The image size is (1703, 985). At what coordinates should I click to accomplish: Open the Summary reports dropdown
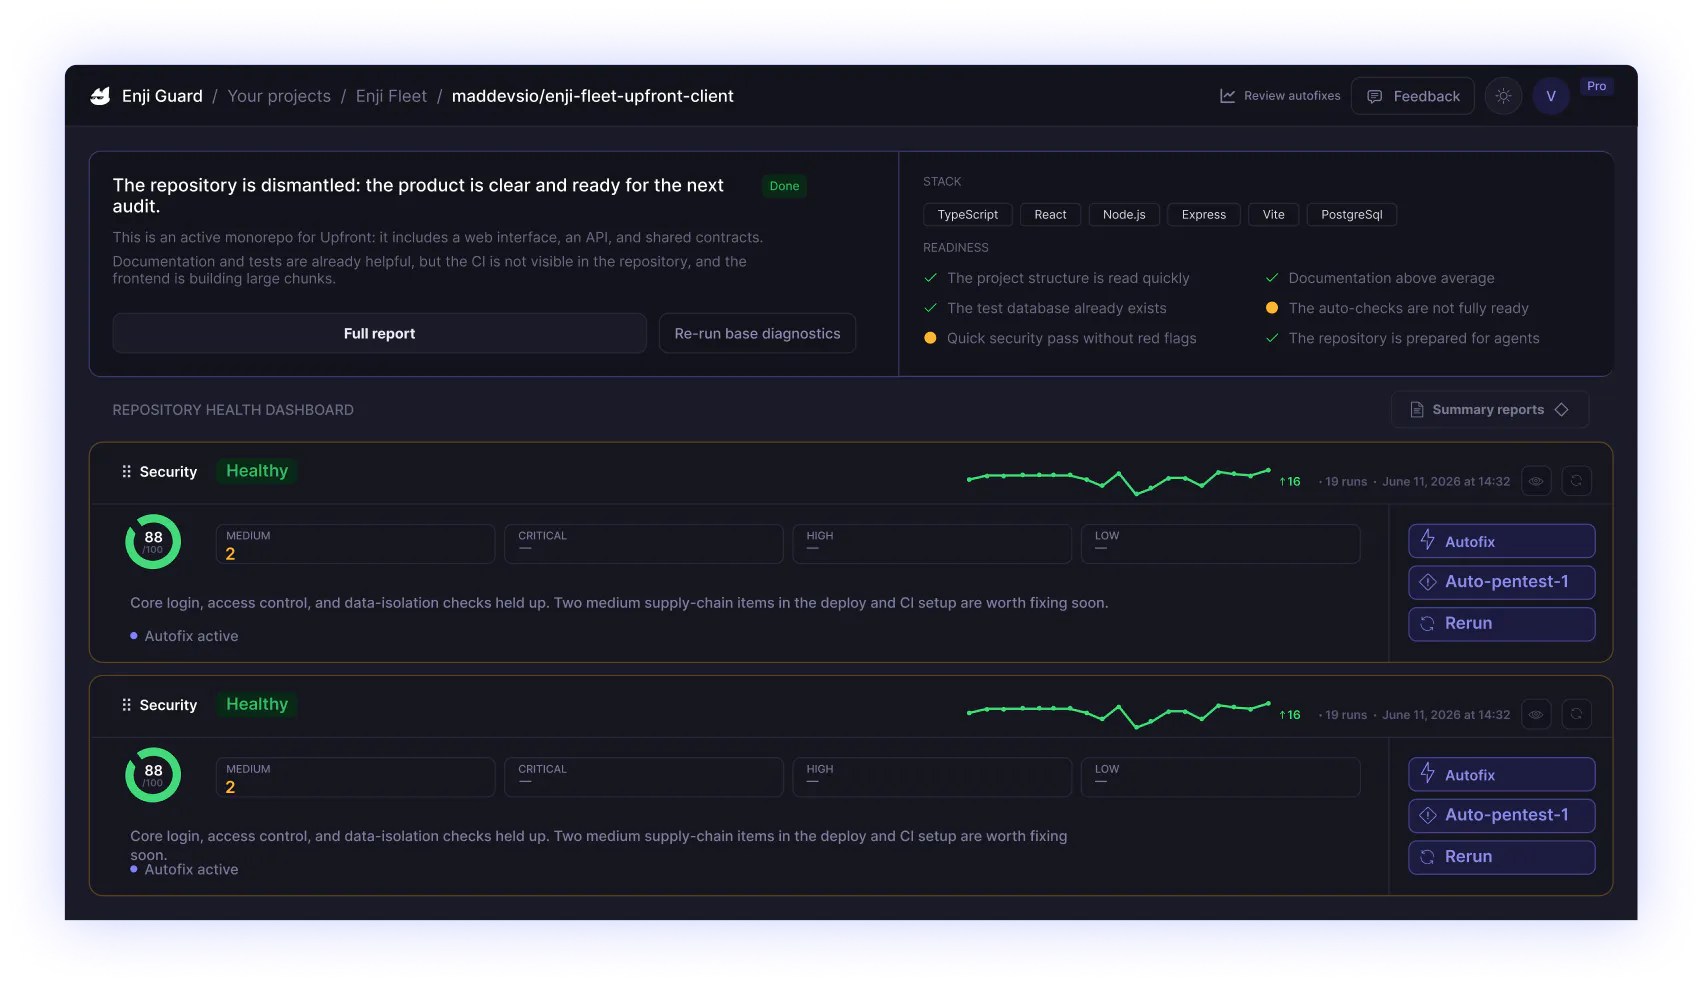[1489, 409]
